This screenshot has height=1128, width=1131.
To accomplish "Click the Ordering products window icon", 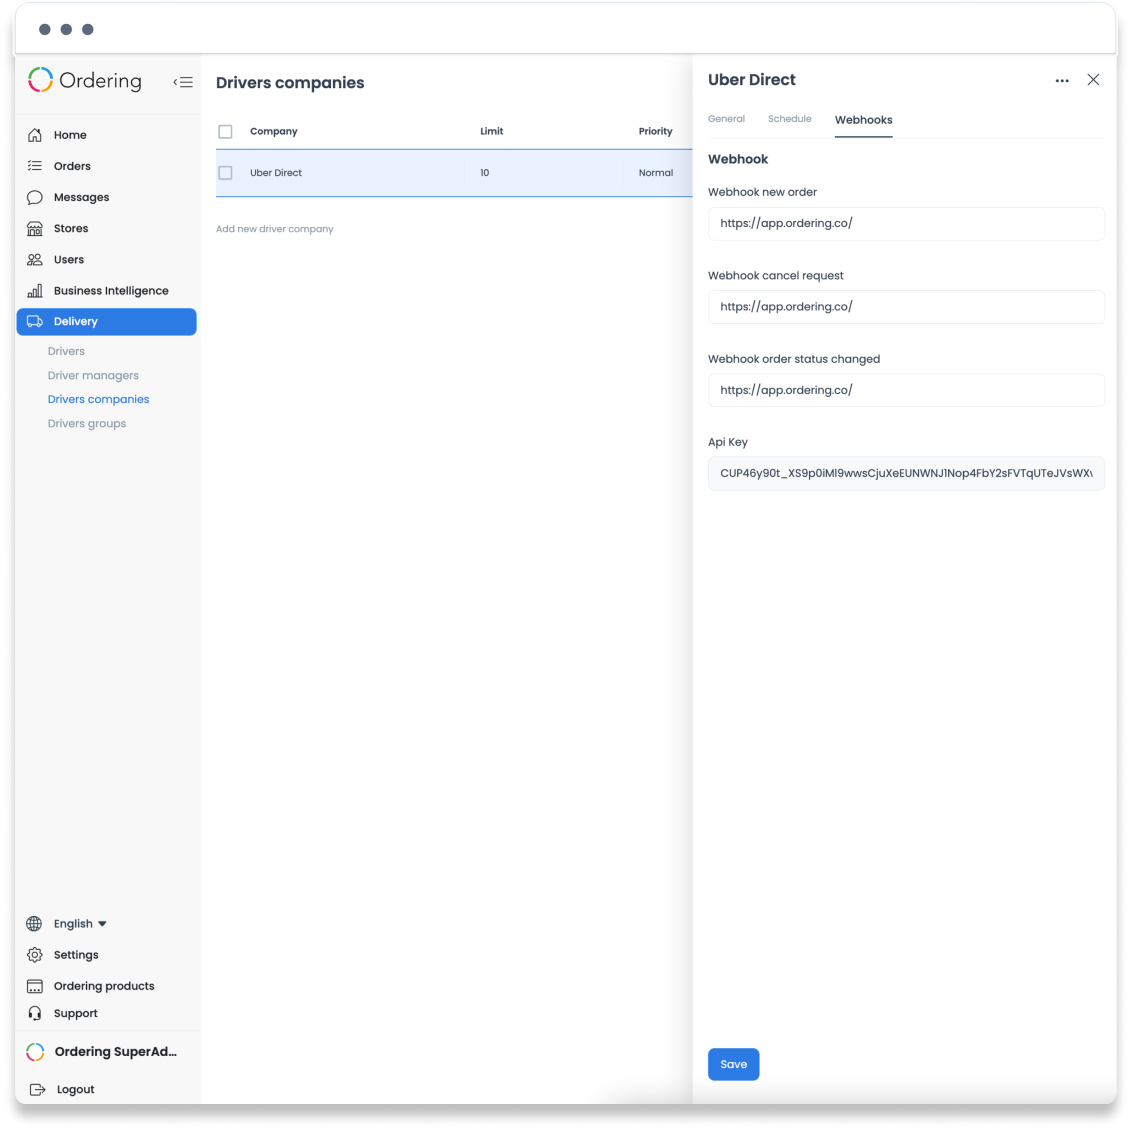I will [x=35, y=986].
